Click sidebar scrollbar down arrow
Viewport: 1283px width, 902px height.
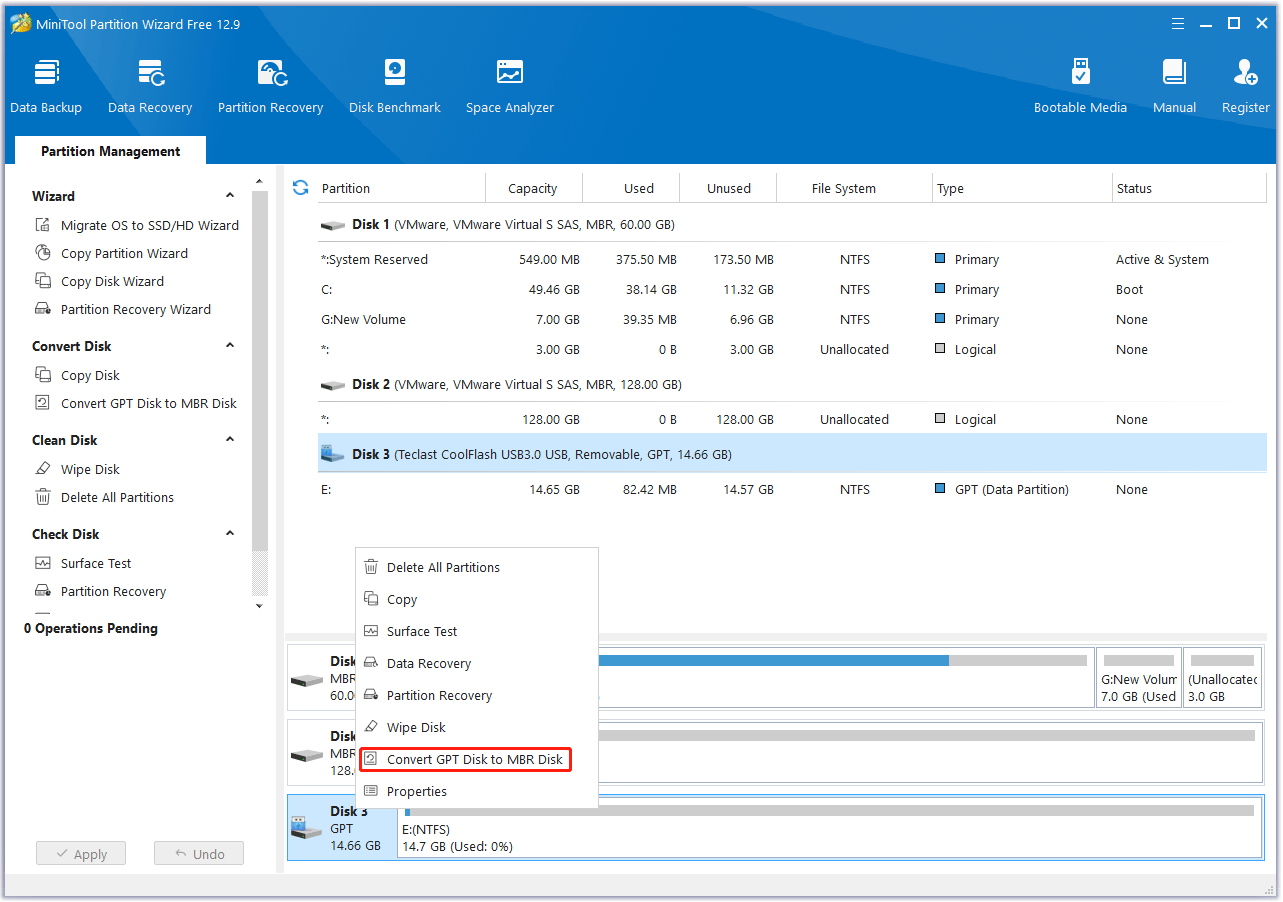260,605
